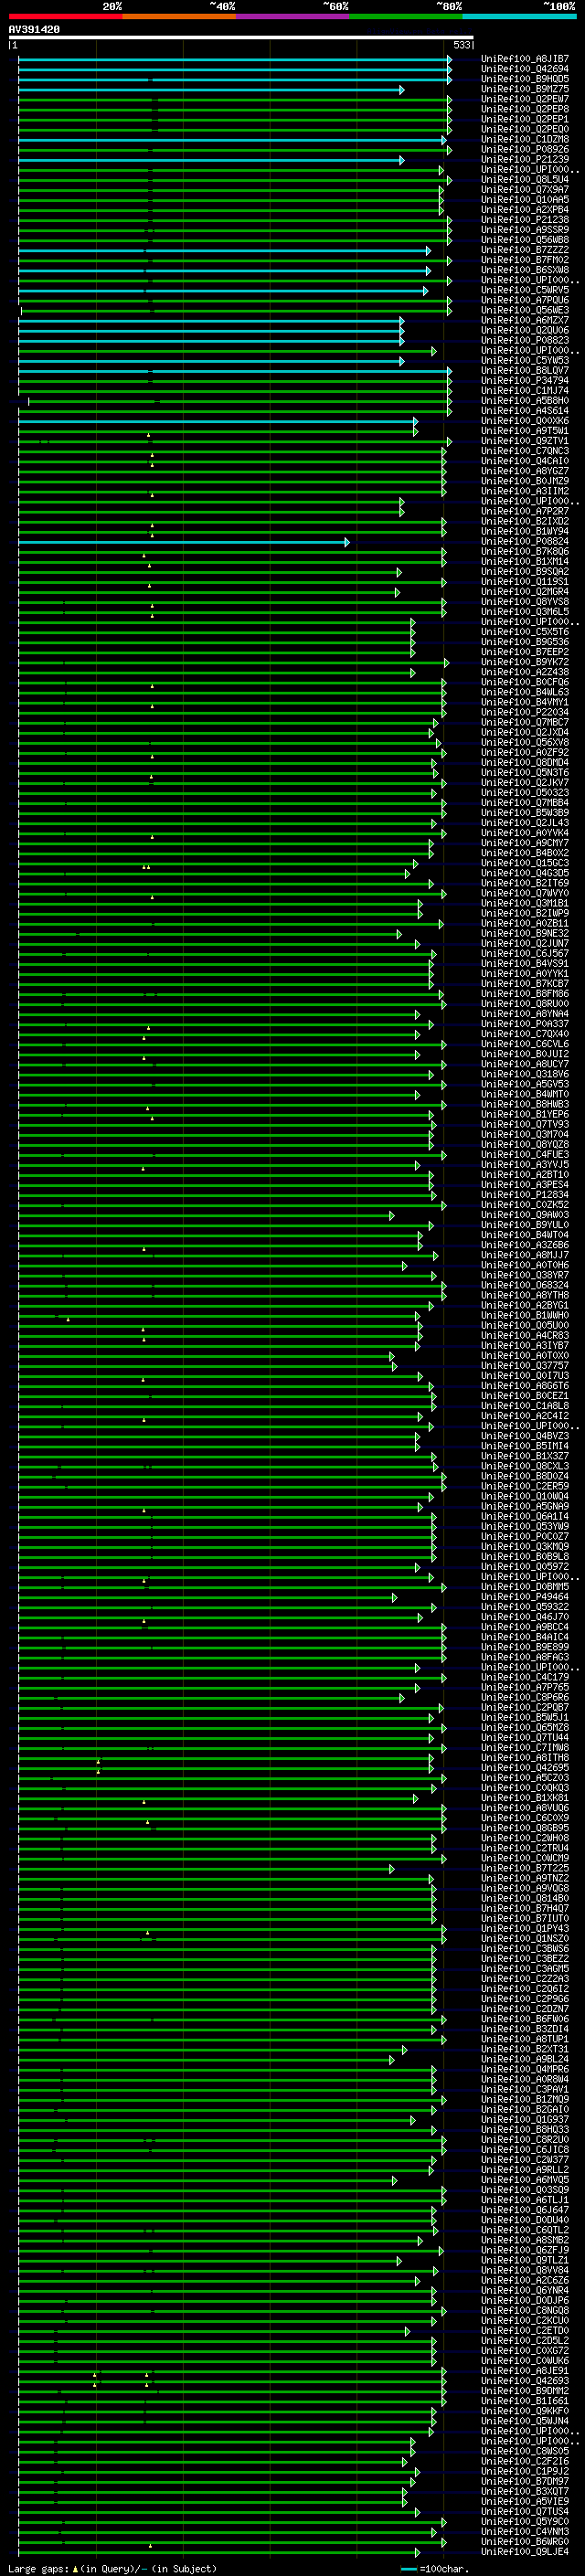585x2576 pixels.
Task: Click the red 20% identity legend segment
Action: pos(66,16)
